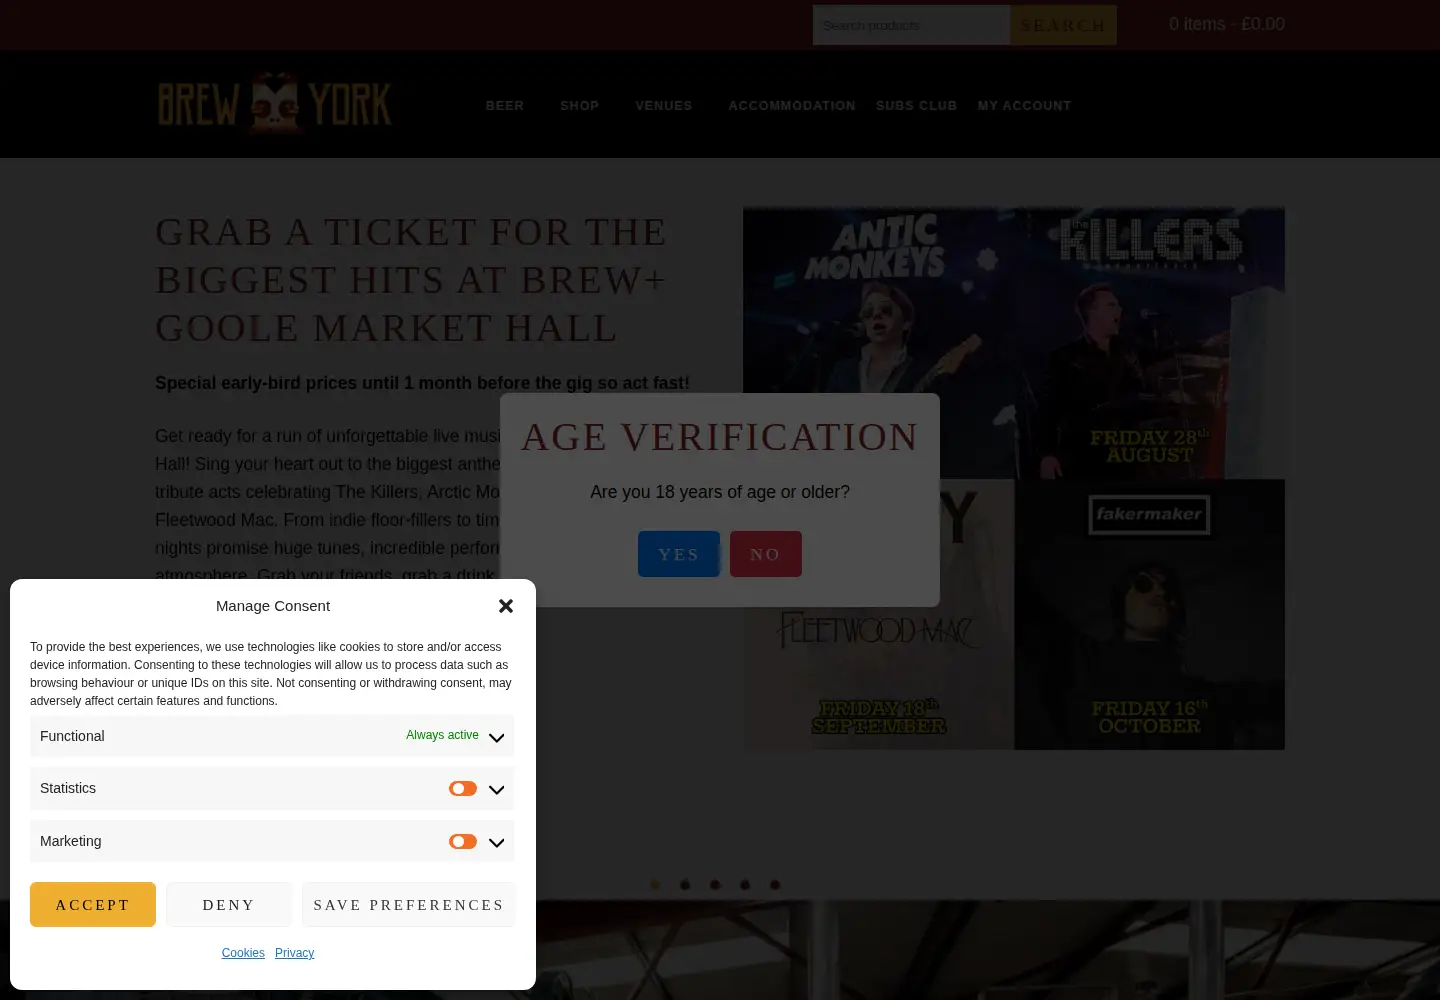1440x1000 pixels.
Task: Open the Shop menu
Action: (579, 105)
